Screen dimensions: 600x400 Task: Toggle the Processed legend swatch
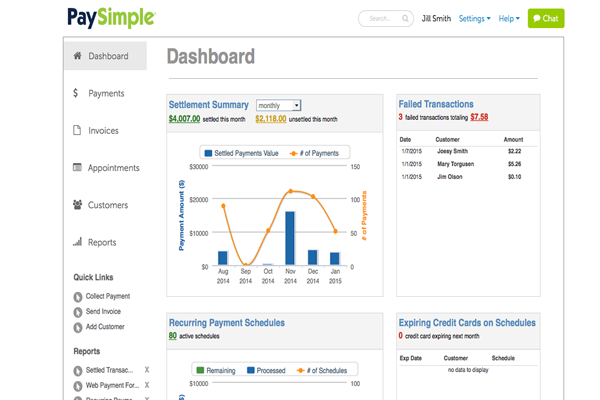click(251, 370)
